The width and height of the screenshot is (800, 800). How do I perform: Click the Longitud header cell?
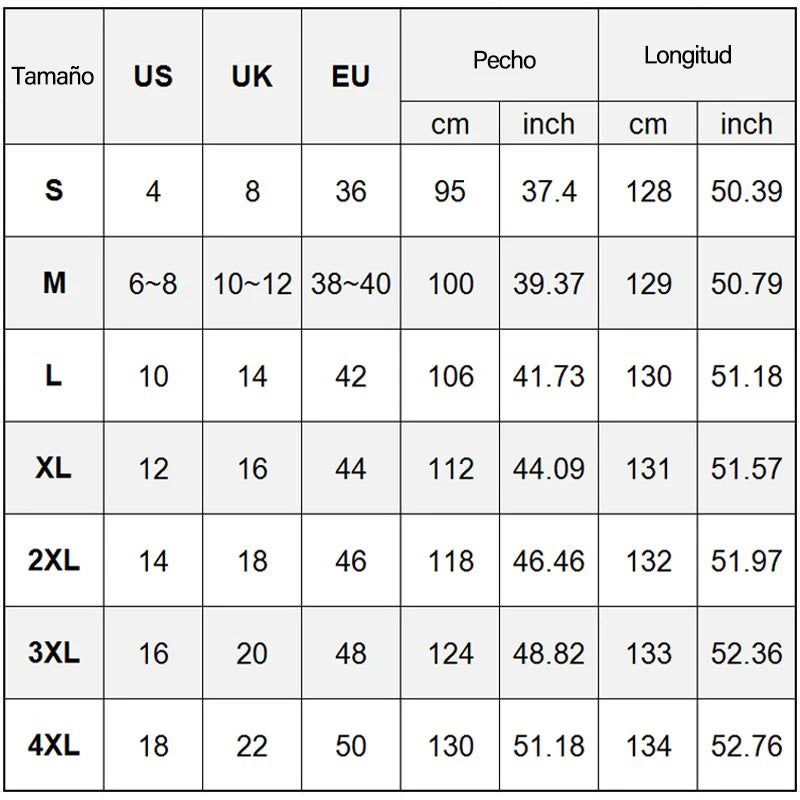click(x=696, y=55)
